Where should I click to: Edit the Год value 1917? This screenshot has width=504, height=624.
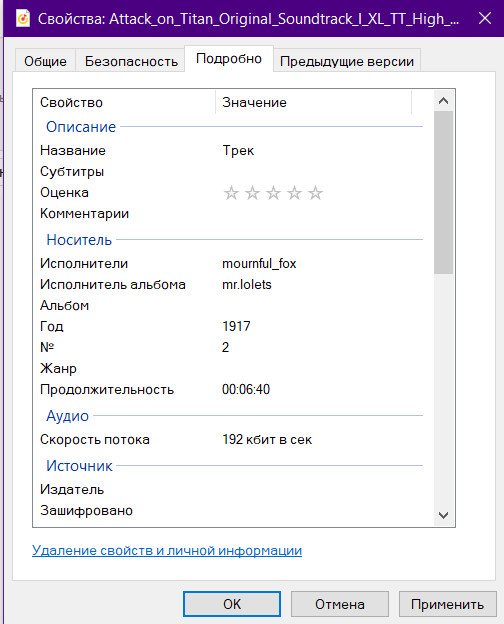[x=236, y=326]
